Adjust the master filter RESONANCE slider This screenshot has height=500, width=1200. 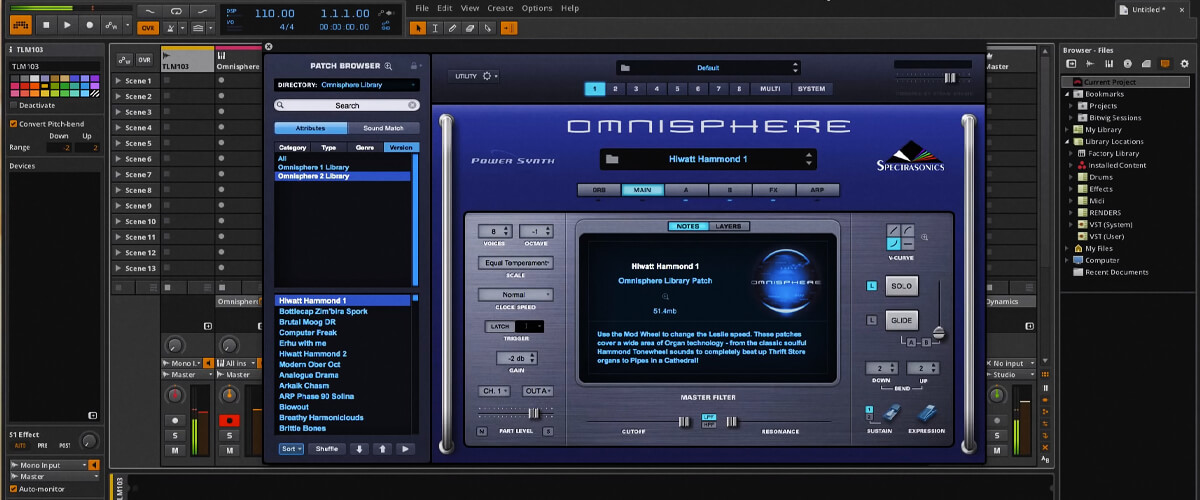(732, 422)
